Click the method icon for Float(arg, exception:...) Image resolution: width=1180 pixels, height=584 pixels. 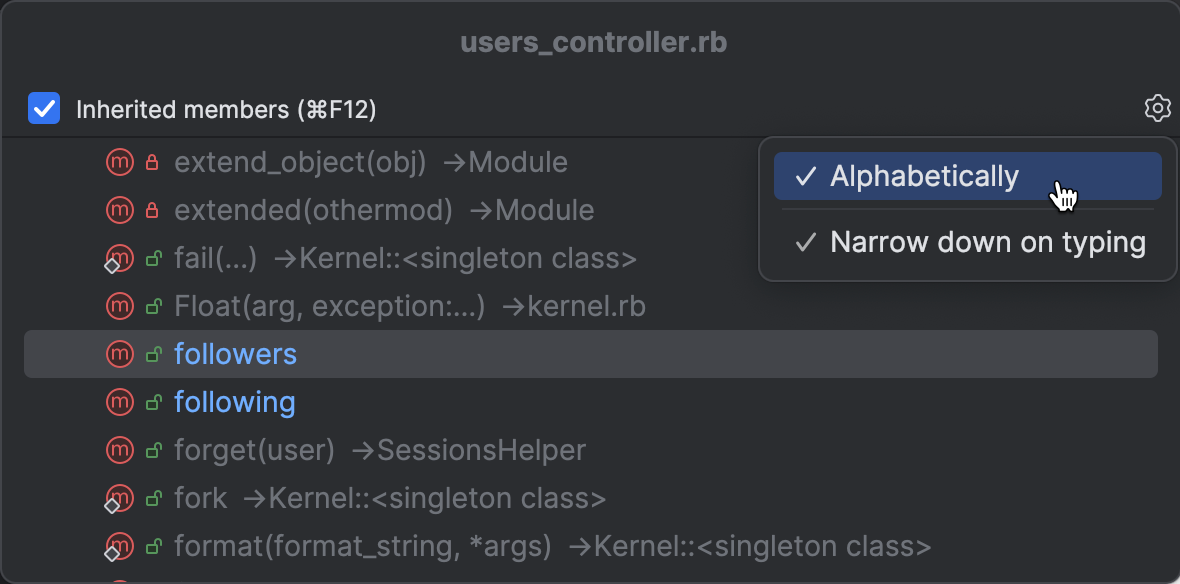[x=119, y=306]
